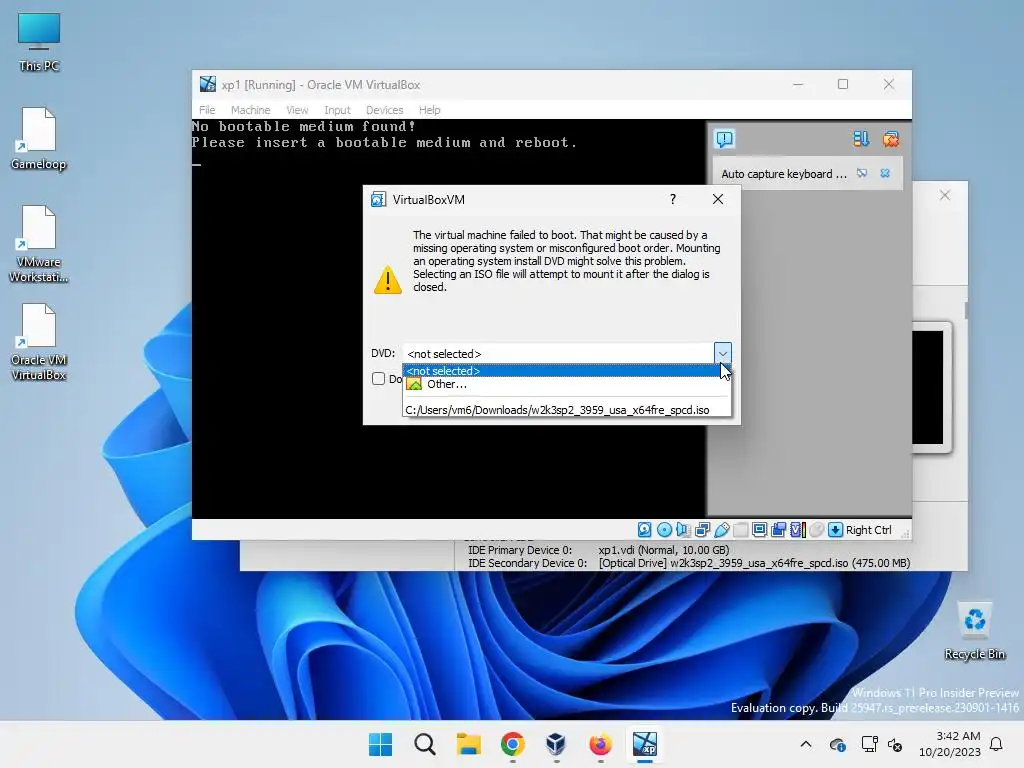Open the Machine menu
1024x768 pixels.
point(250,110)
